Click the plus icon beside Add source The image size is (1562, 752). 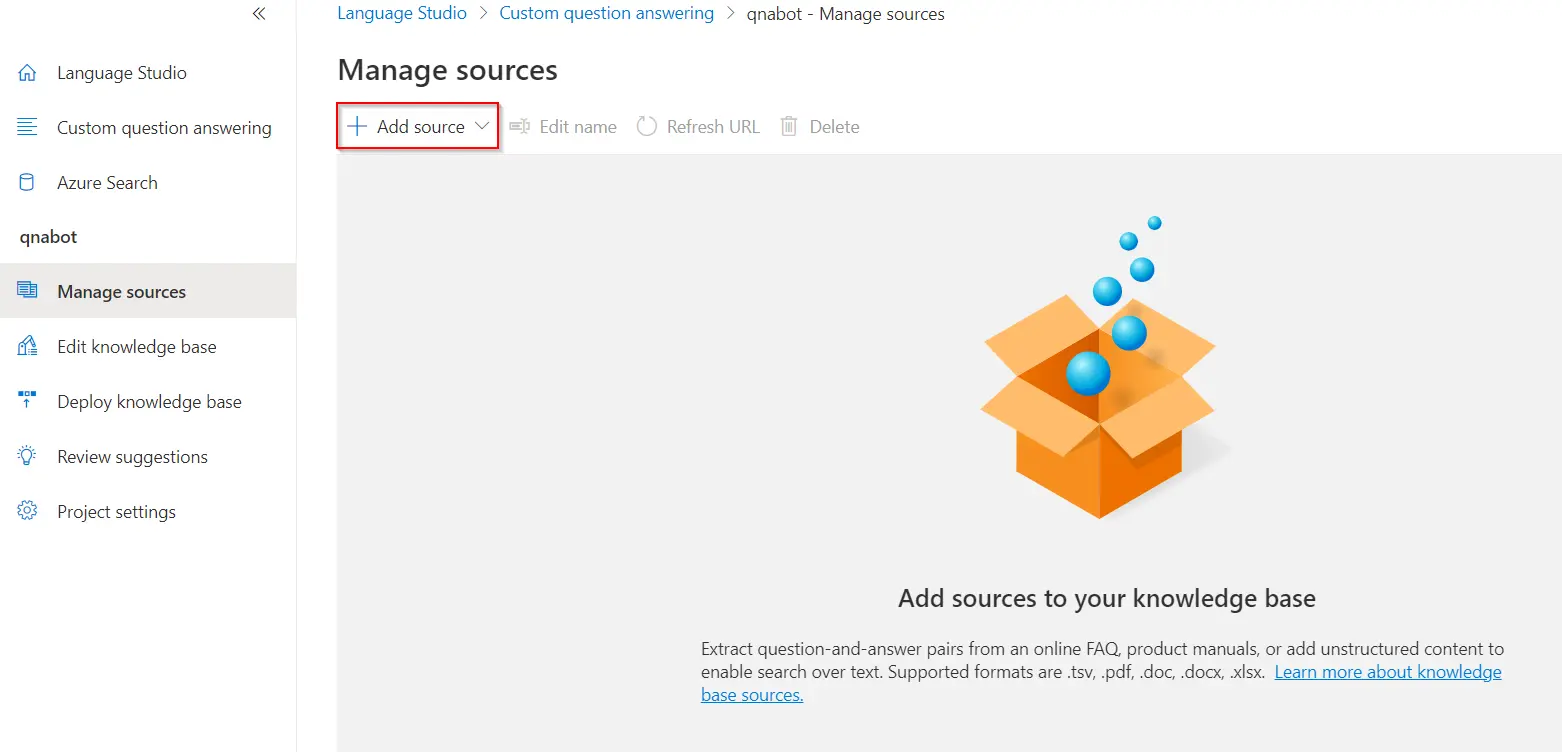pyautogui.click(x=356, y=126)
